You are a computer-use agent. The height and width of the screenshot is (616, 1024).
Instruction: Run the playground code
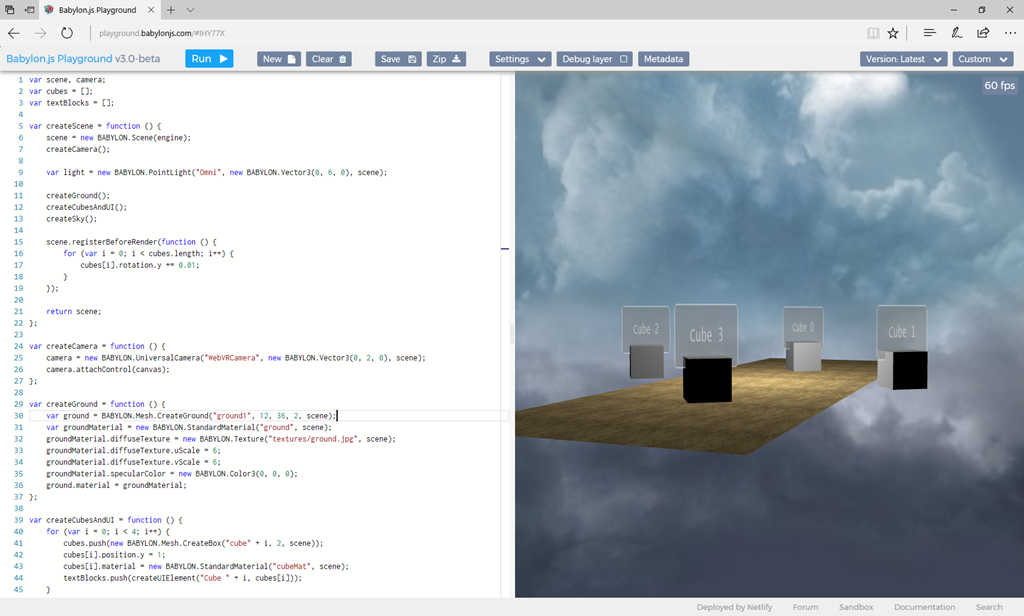click(x=209, y=59)
